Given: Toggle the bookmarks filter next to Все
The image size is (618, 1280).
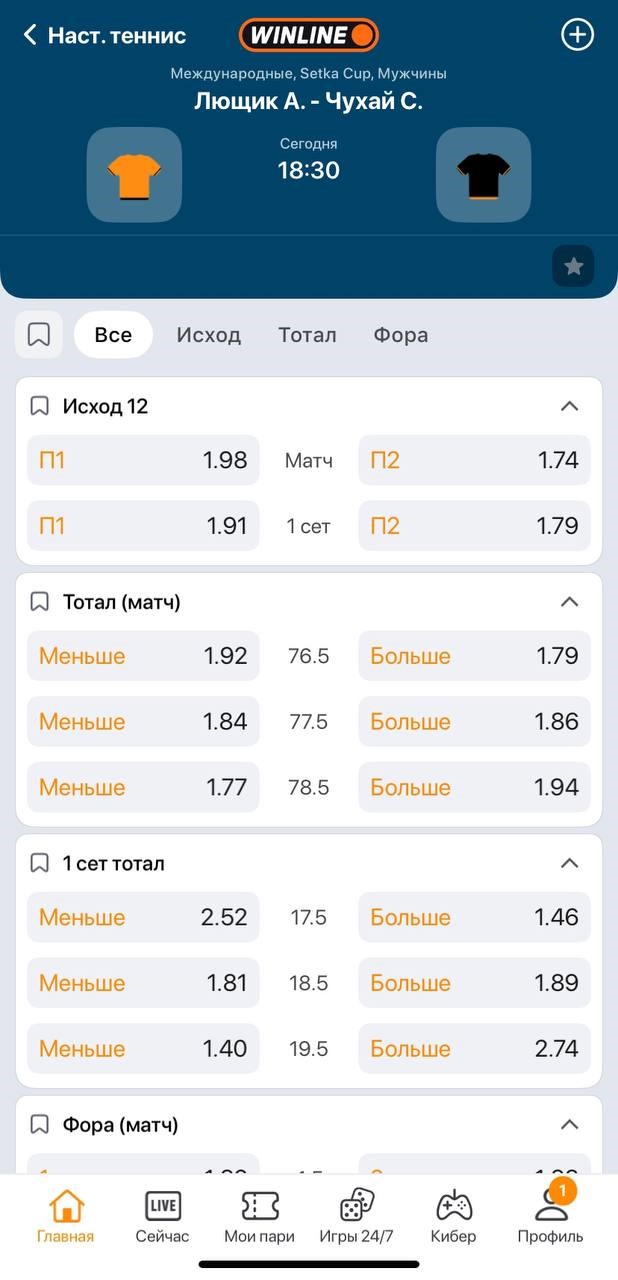Looking at the screenshot, I should pyautogui.click(x=39, y=335).
